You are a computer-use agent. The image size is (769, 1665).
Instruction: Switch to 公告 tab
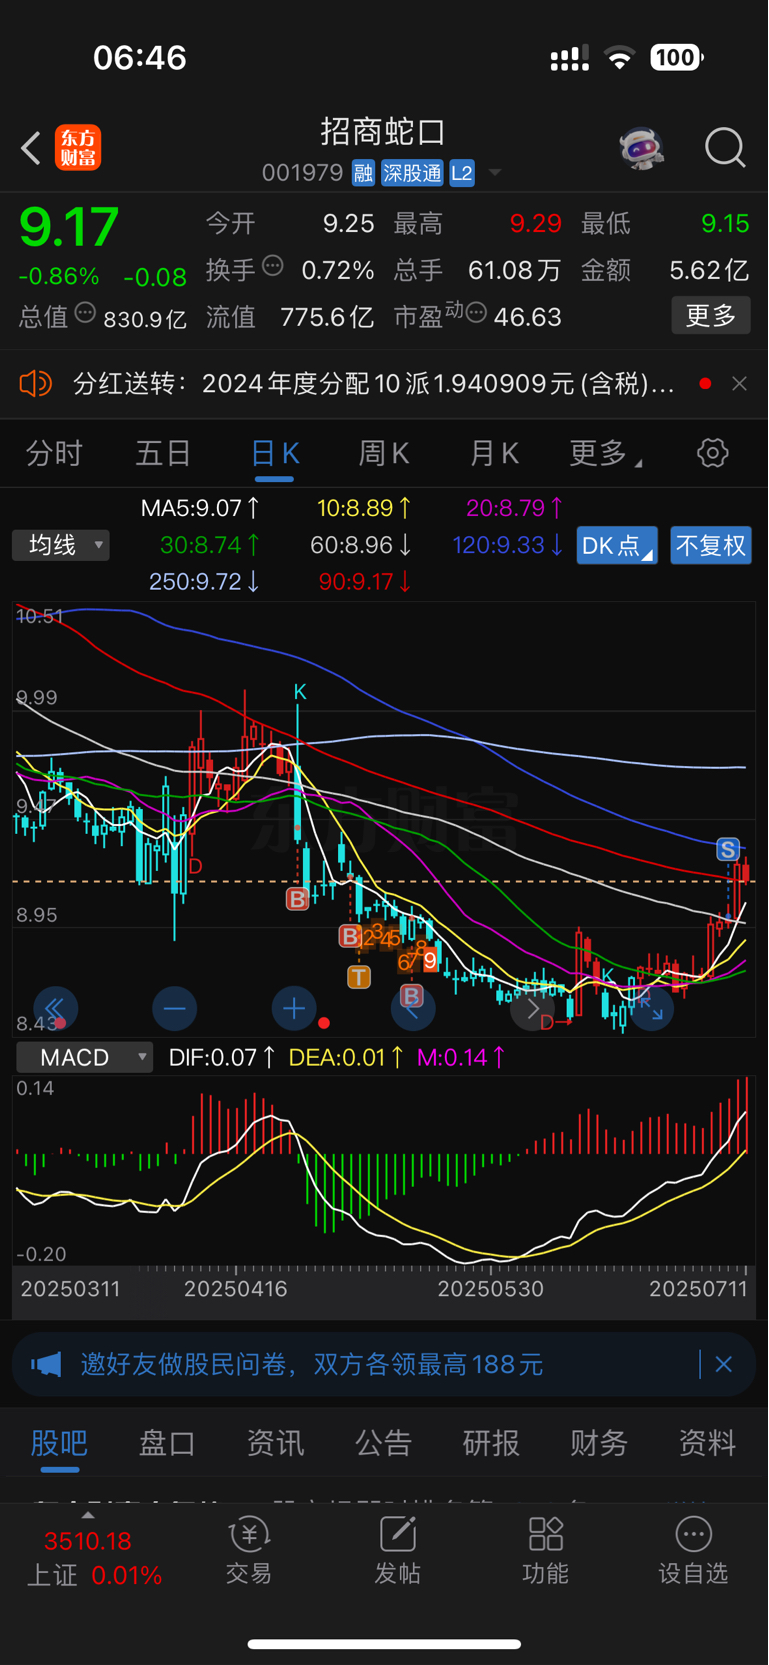click(x=383, y=1443)
